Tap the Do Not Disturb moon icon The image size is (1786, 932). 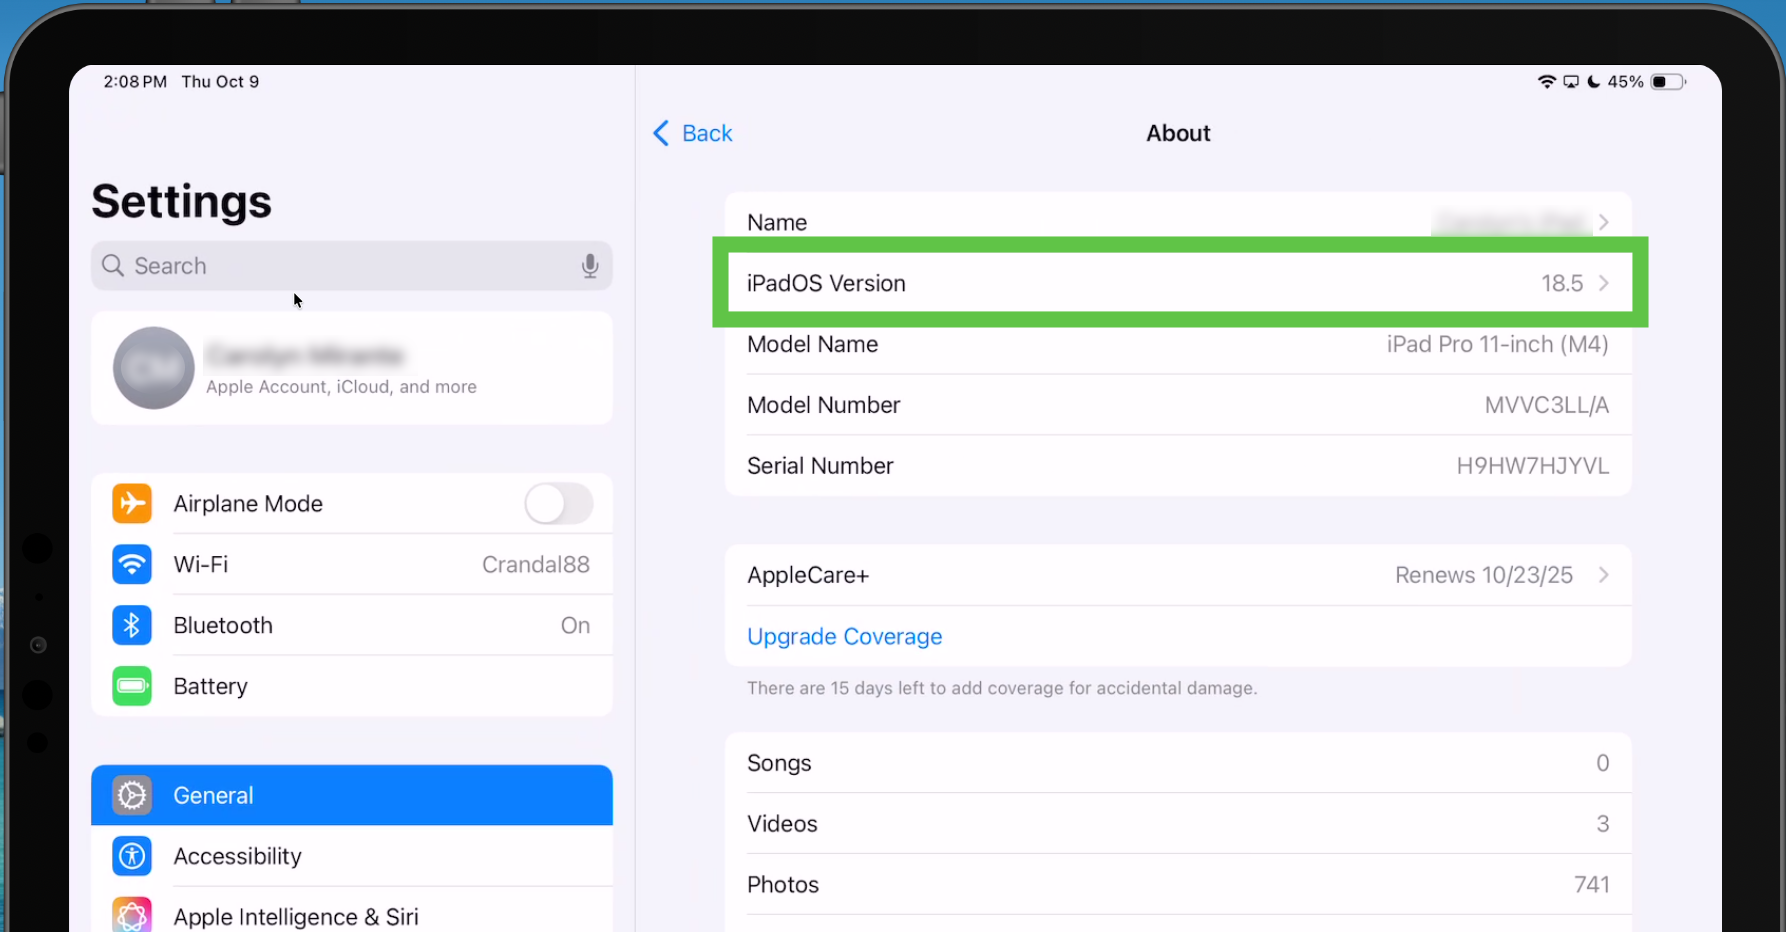click(1594, 82)
